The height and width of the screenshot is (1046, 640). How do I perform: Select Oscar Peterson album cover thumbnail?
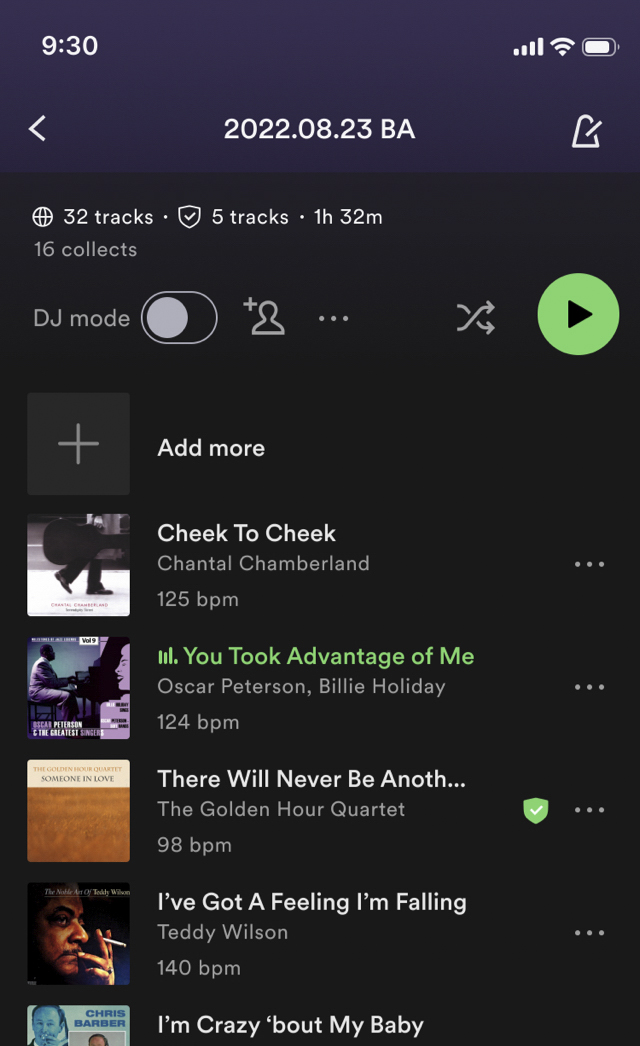point(79,688)
